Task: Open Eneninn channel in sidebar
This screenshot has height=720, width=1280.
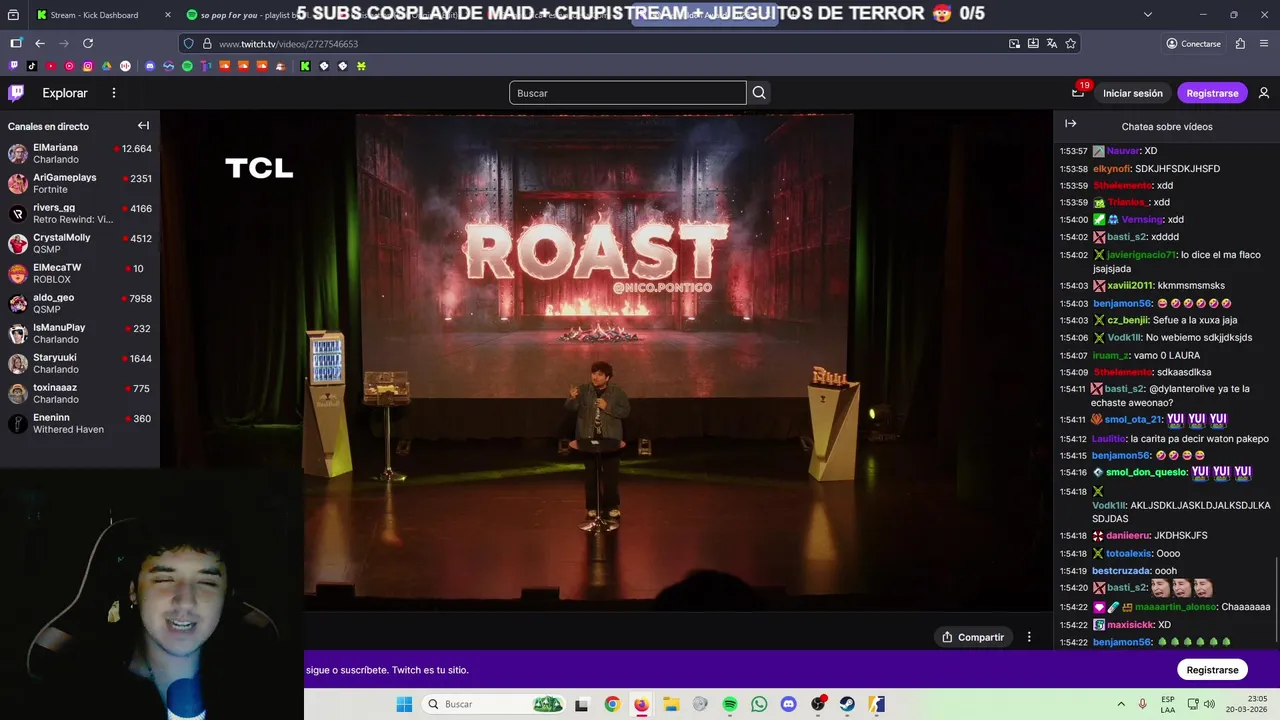Action: 80,423
